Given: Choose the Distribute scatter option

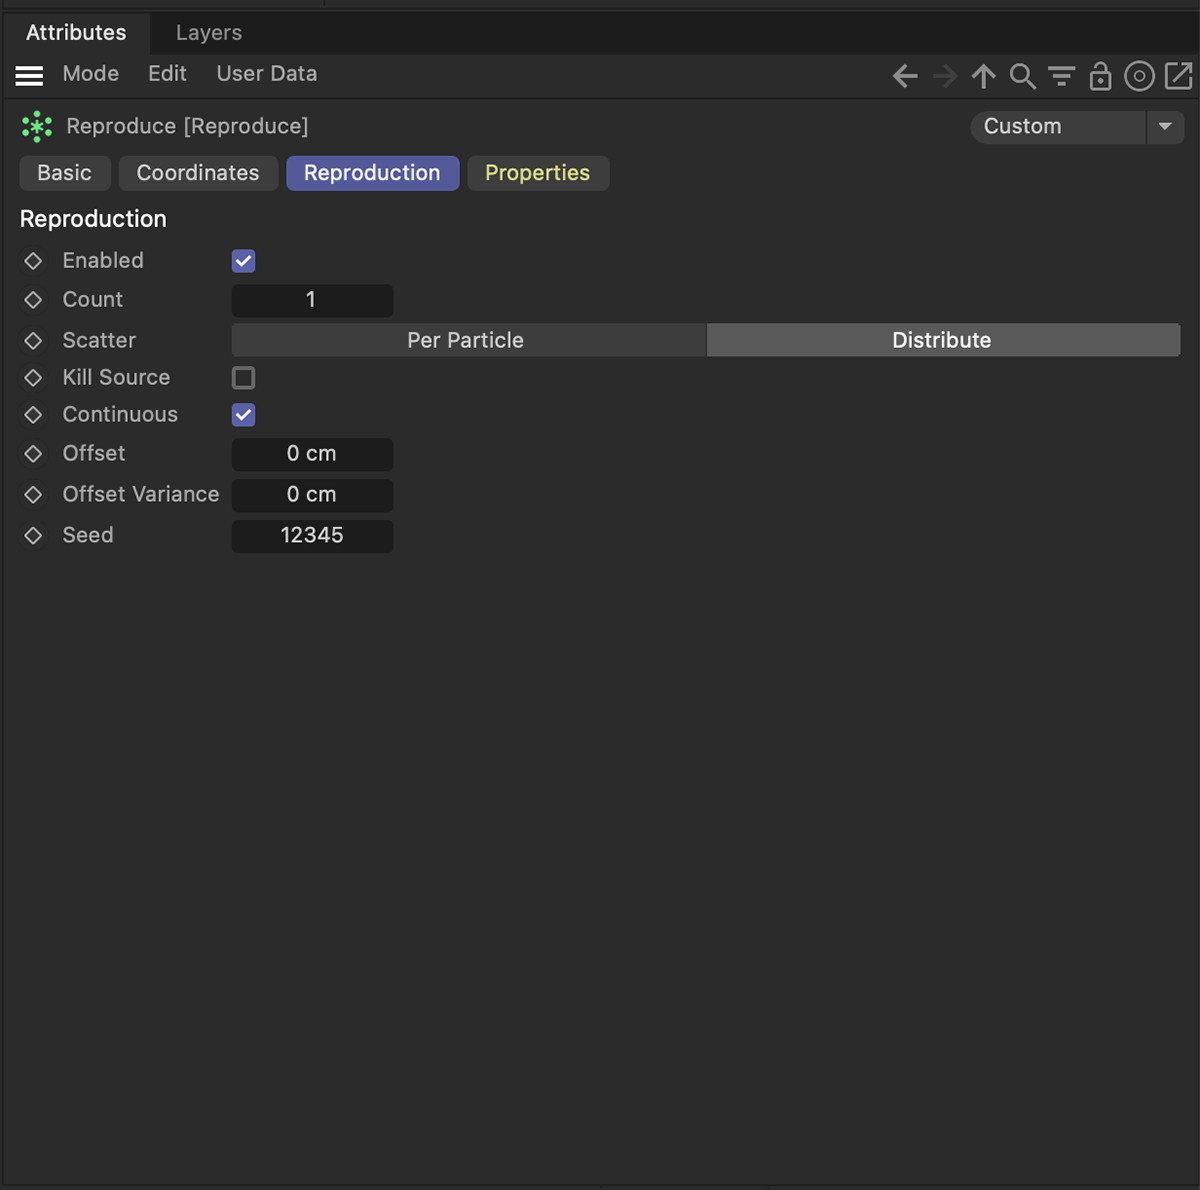Looking at the screenshot, I should pyautogui.click(x=942, y=340).
